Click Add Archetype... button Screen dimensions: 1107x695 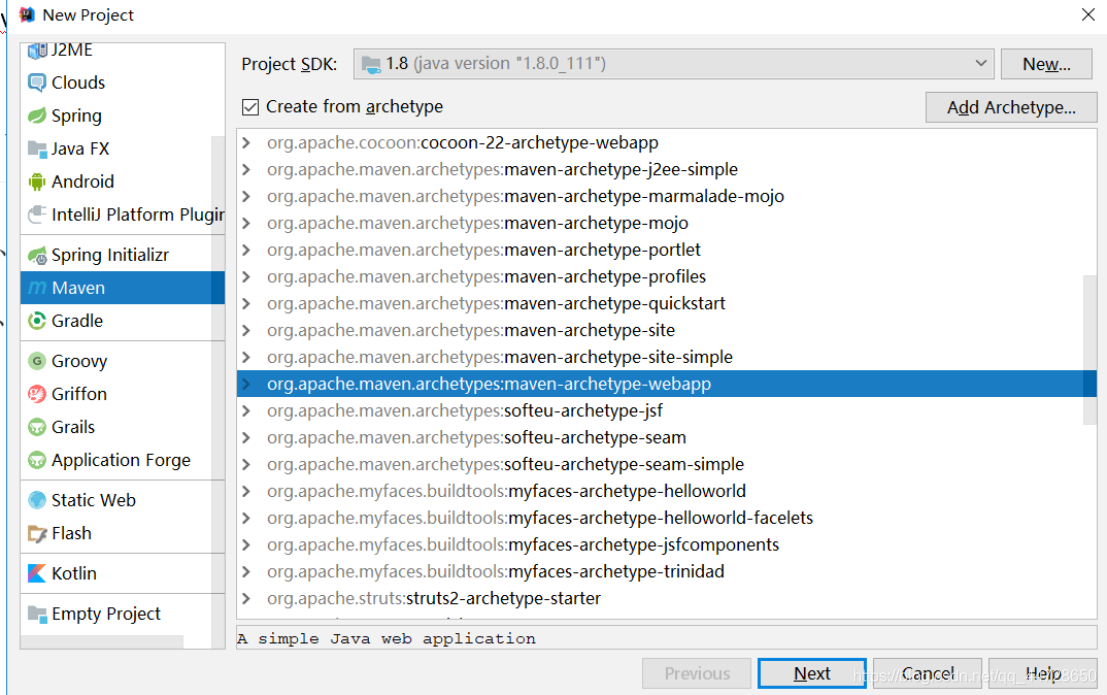coord(1011,107)
